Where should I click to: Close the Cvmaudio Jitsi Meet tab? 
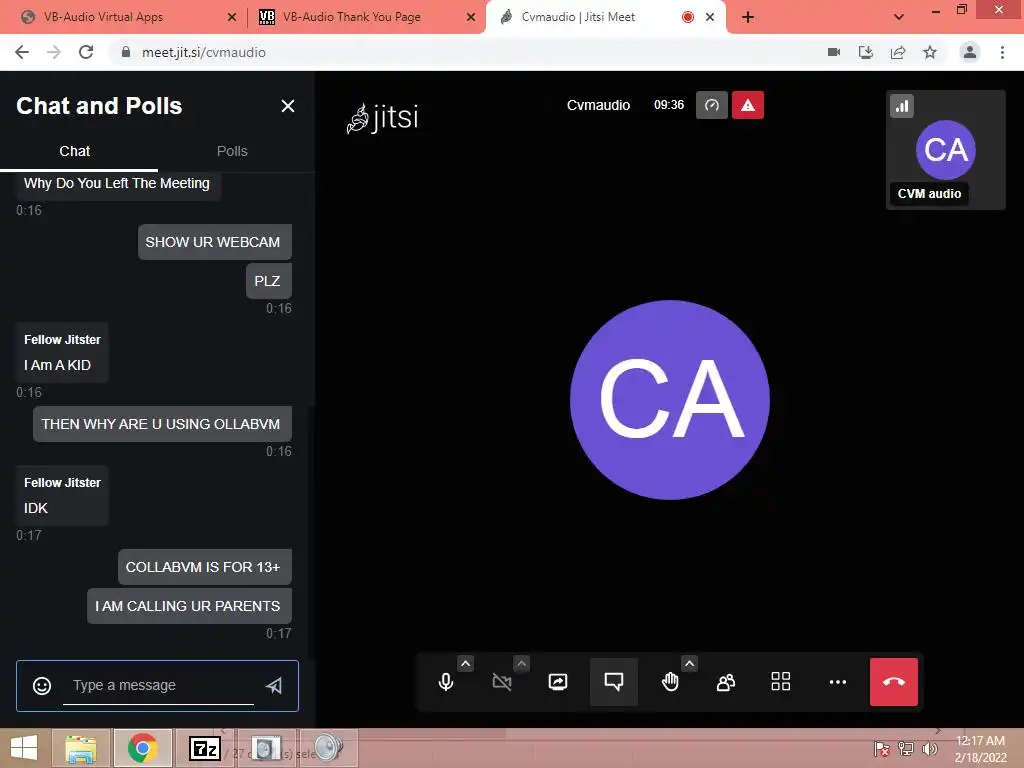[x=710, y=17]
